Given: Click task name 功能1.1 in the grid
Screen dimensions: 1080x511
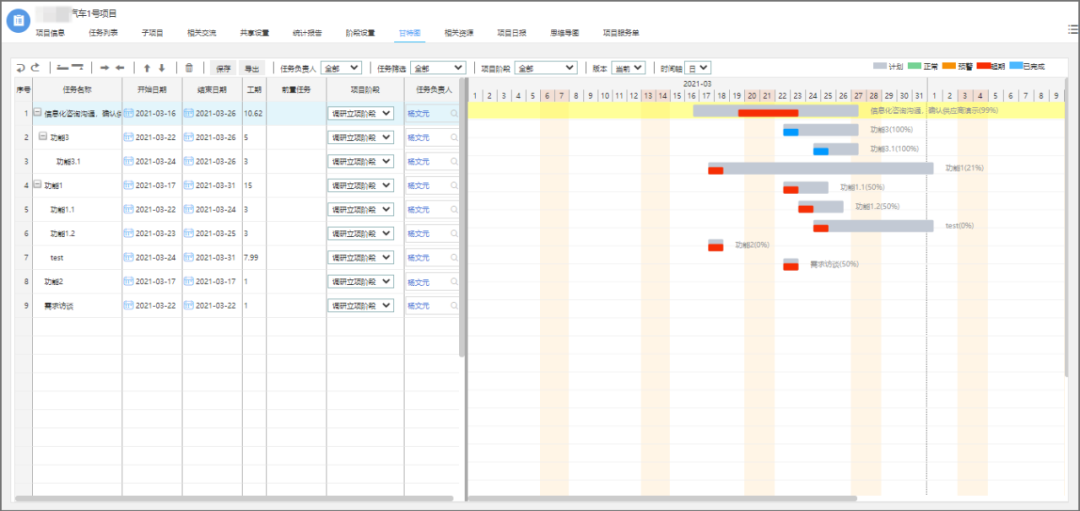Looking at the screenshot, I should [x=62, y=209].
